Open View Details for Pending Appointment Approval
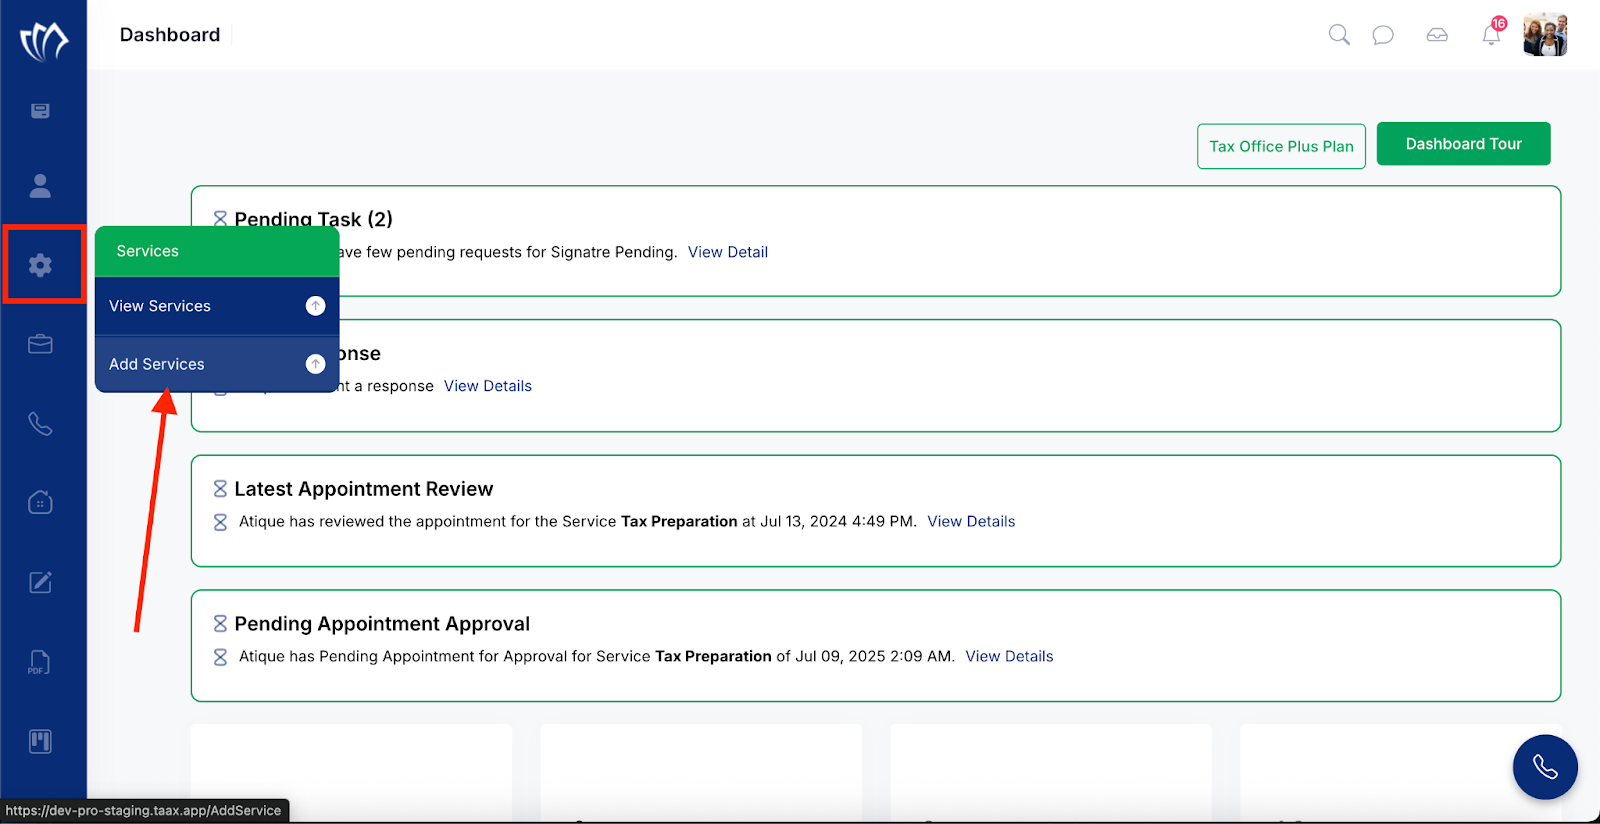Screen dimensions: 1600x824 tap(1009, 656)
